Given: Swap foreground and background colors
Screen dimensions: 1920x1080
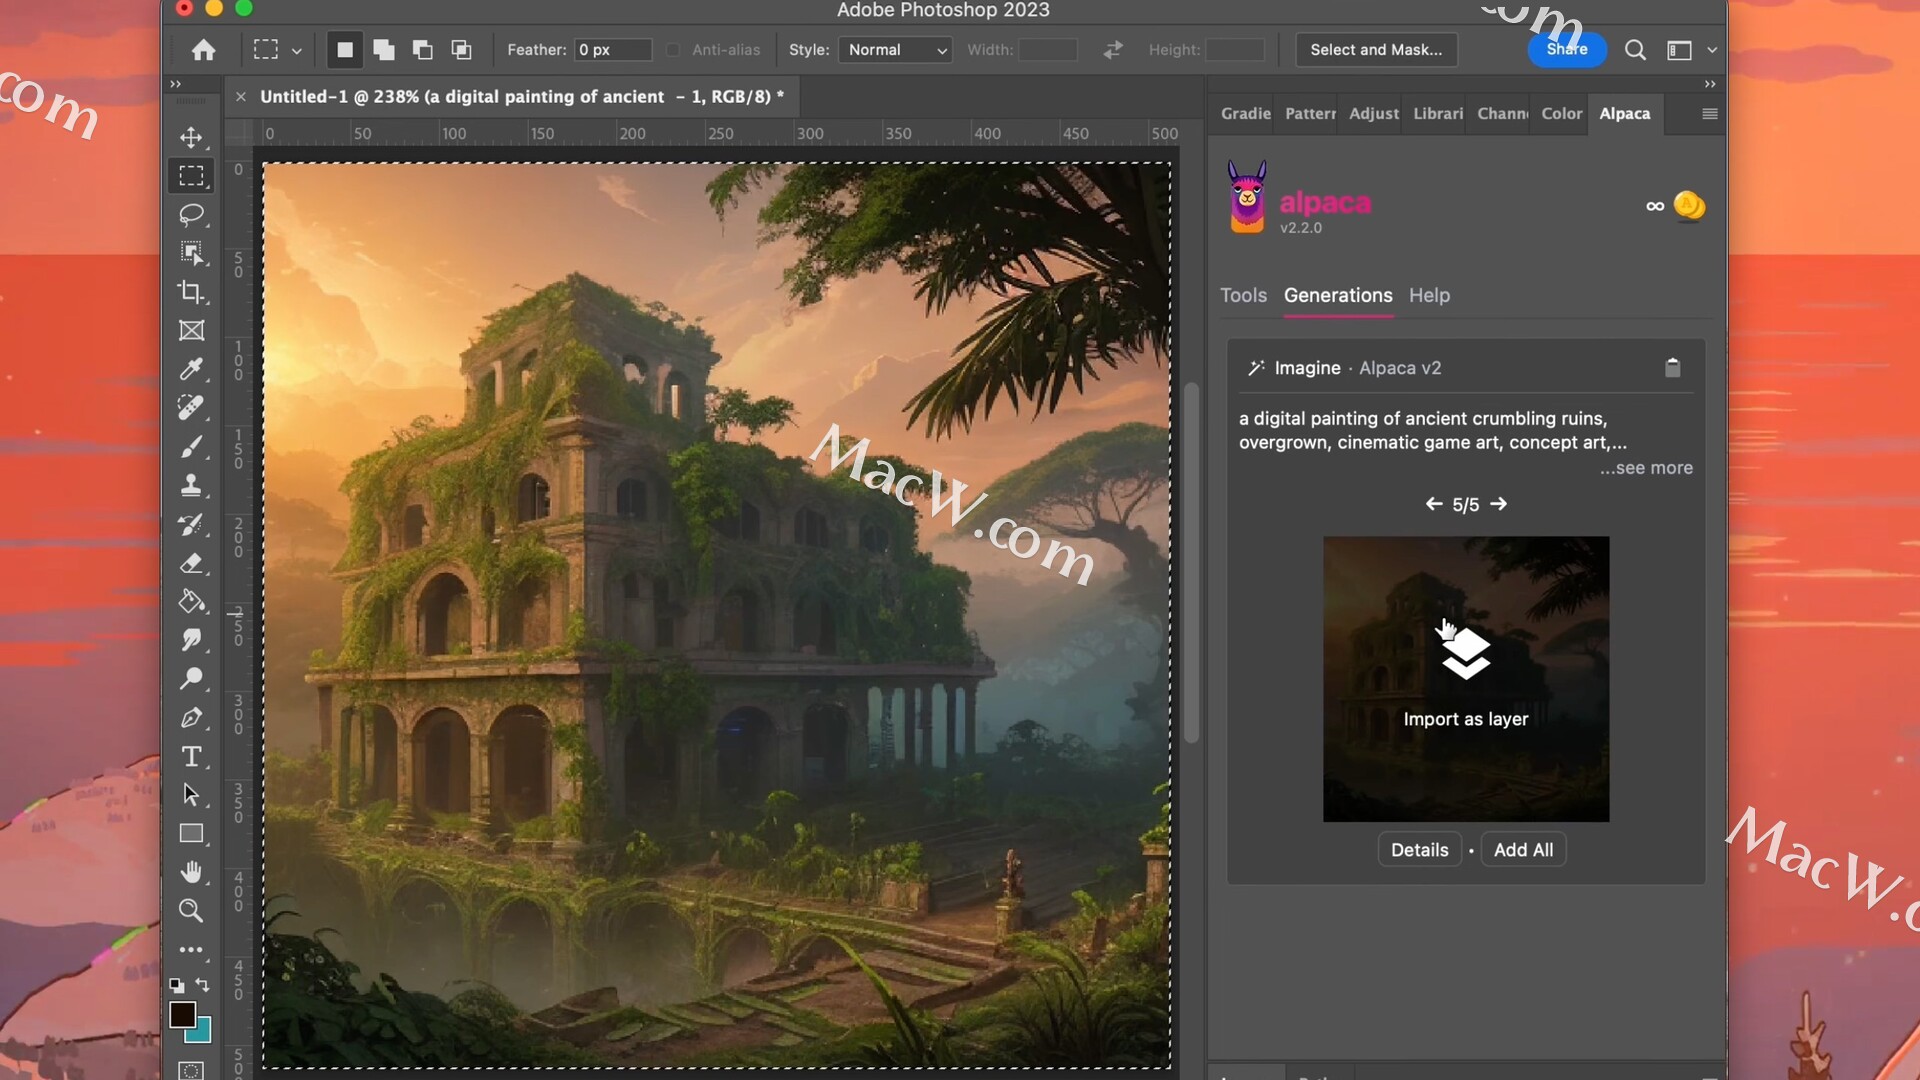Looking at the screenshot, I should 203,984.
